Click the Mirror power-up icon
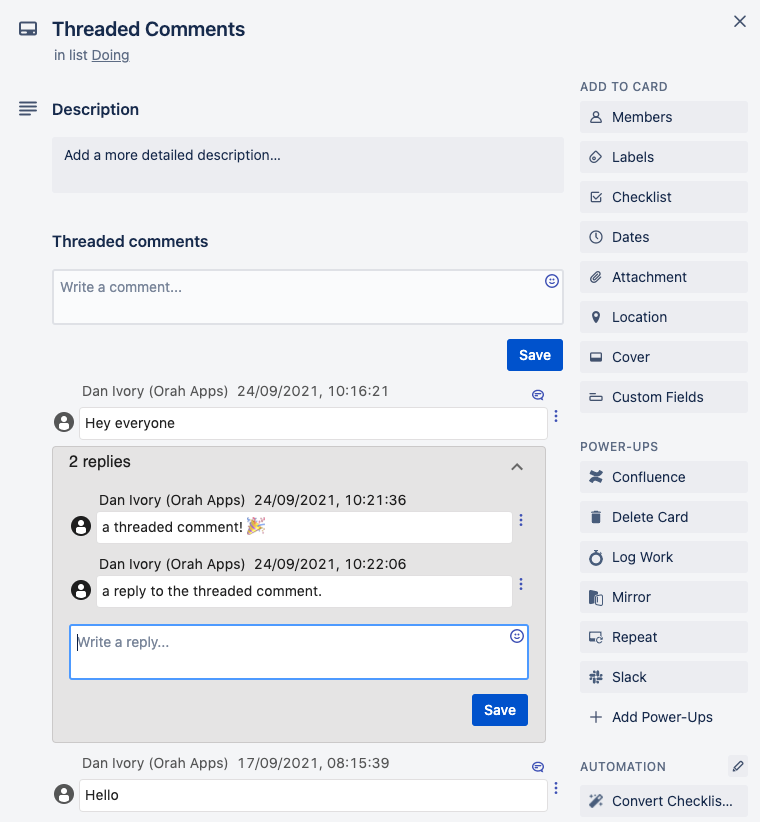 coord(597,597)
